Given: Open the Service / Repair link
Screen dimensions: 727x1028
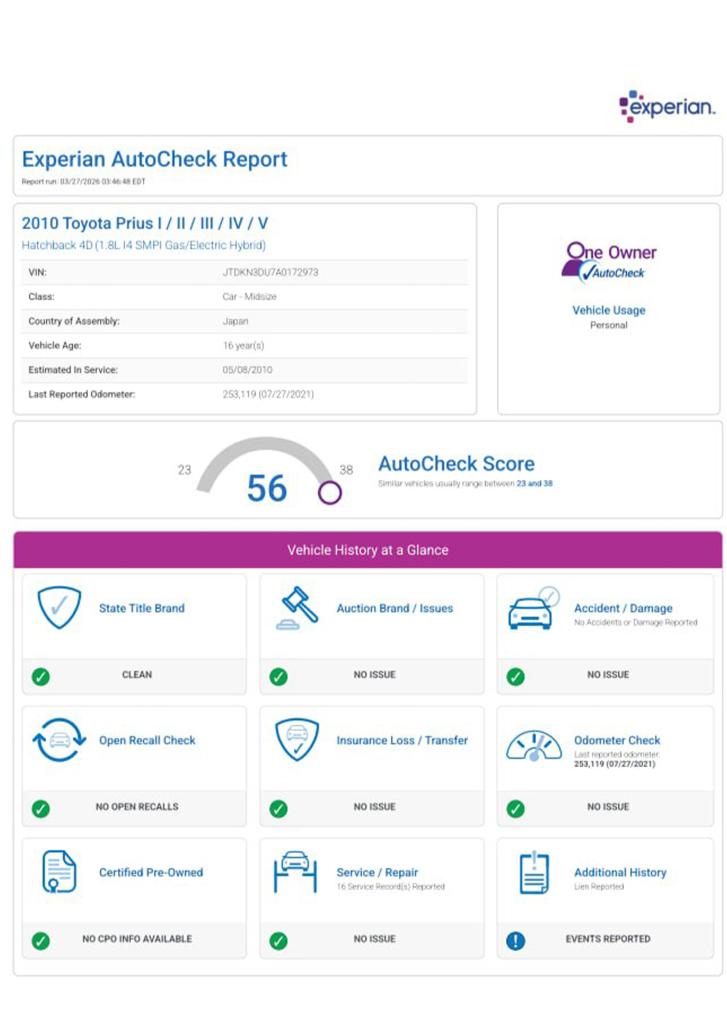Looking at the screenshot, I should point(377,872).
